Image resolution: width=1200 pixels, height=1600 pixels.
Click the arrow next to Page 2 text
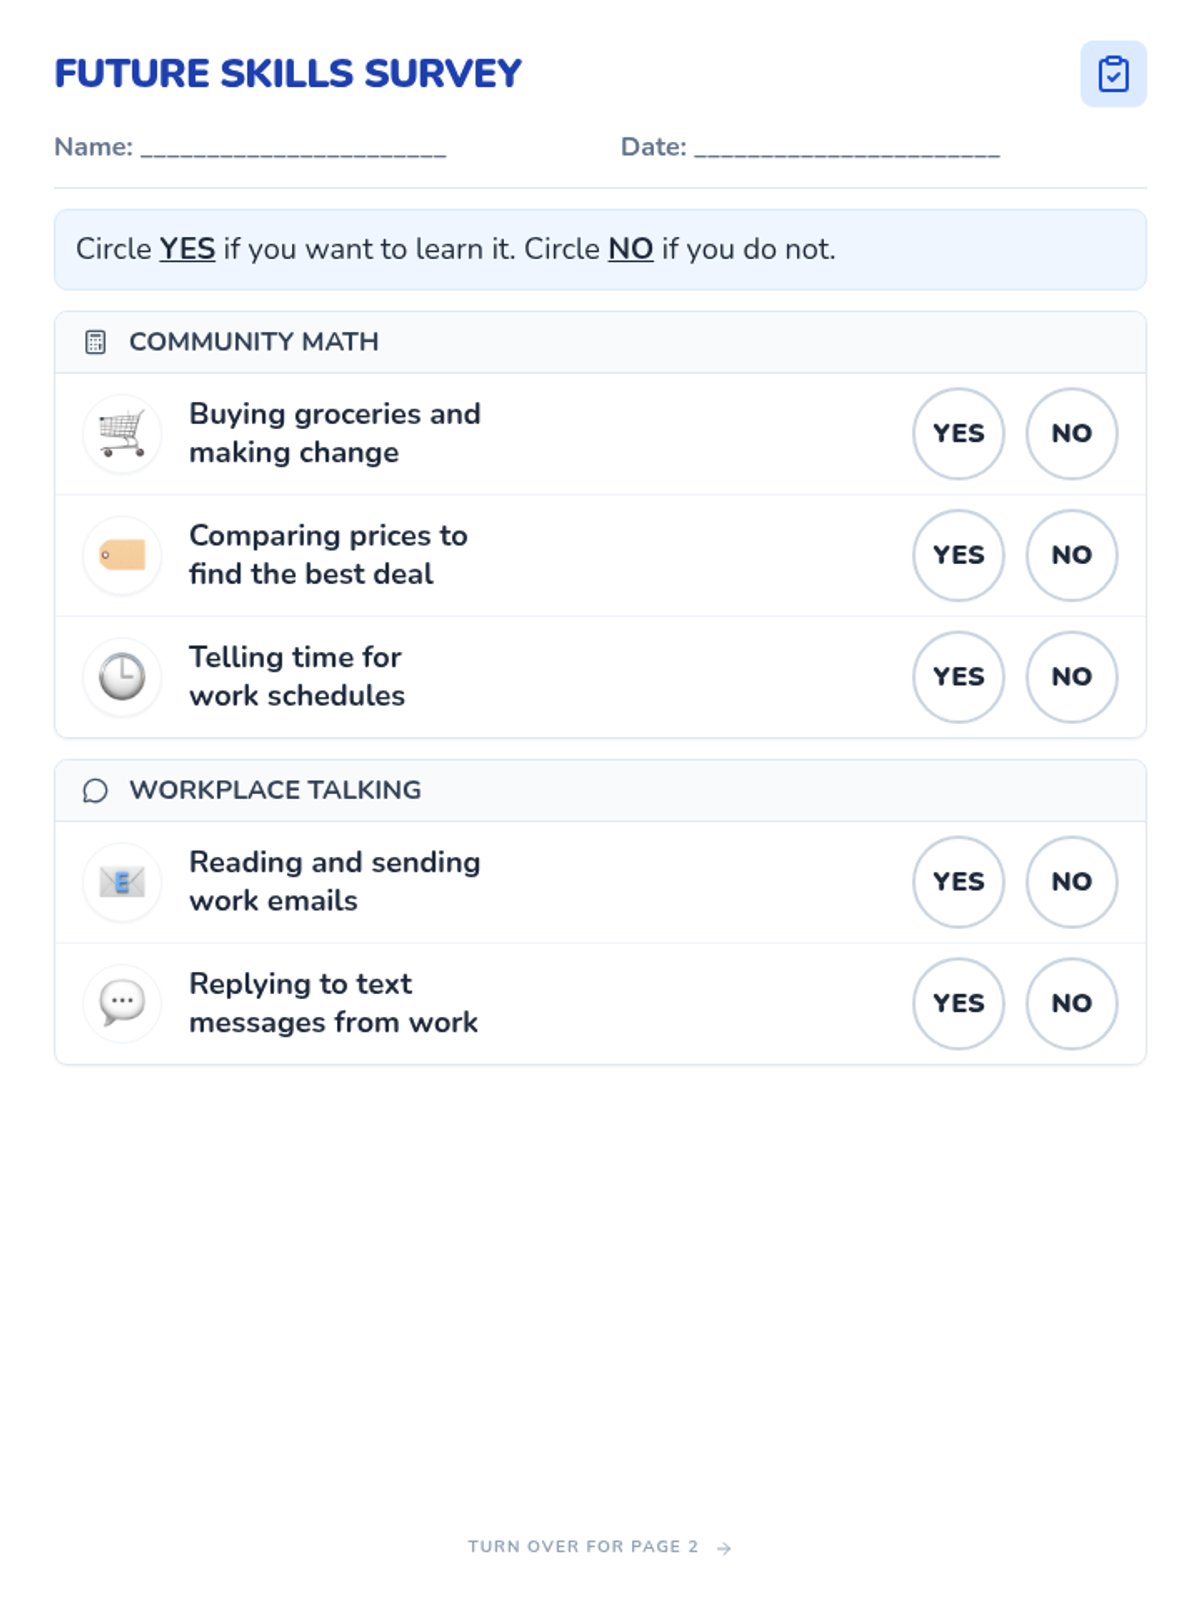click(724, 1548)
